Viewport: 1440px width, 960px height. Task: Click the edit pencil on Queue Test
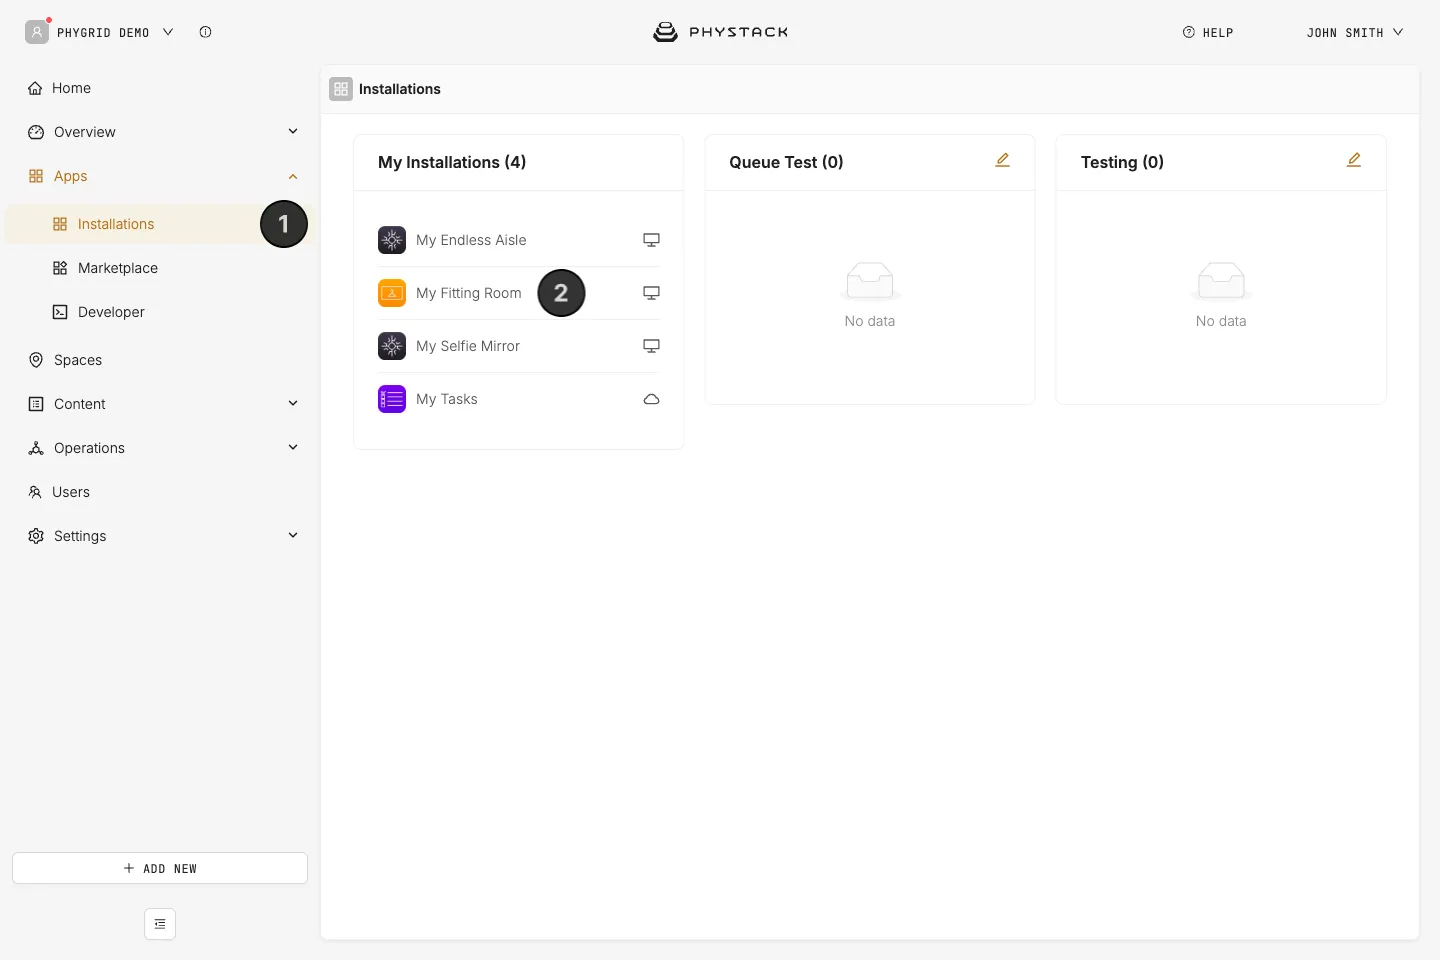click(x=1002, y=160)
